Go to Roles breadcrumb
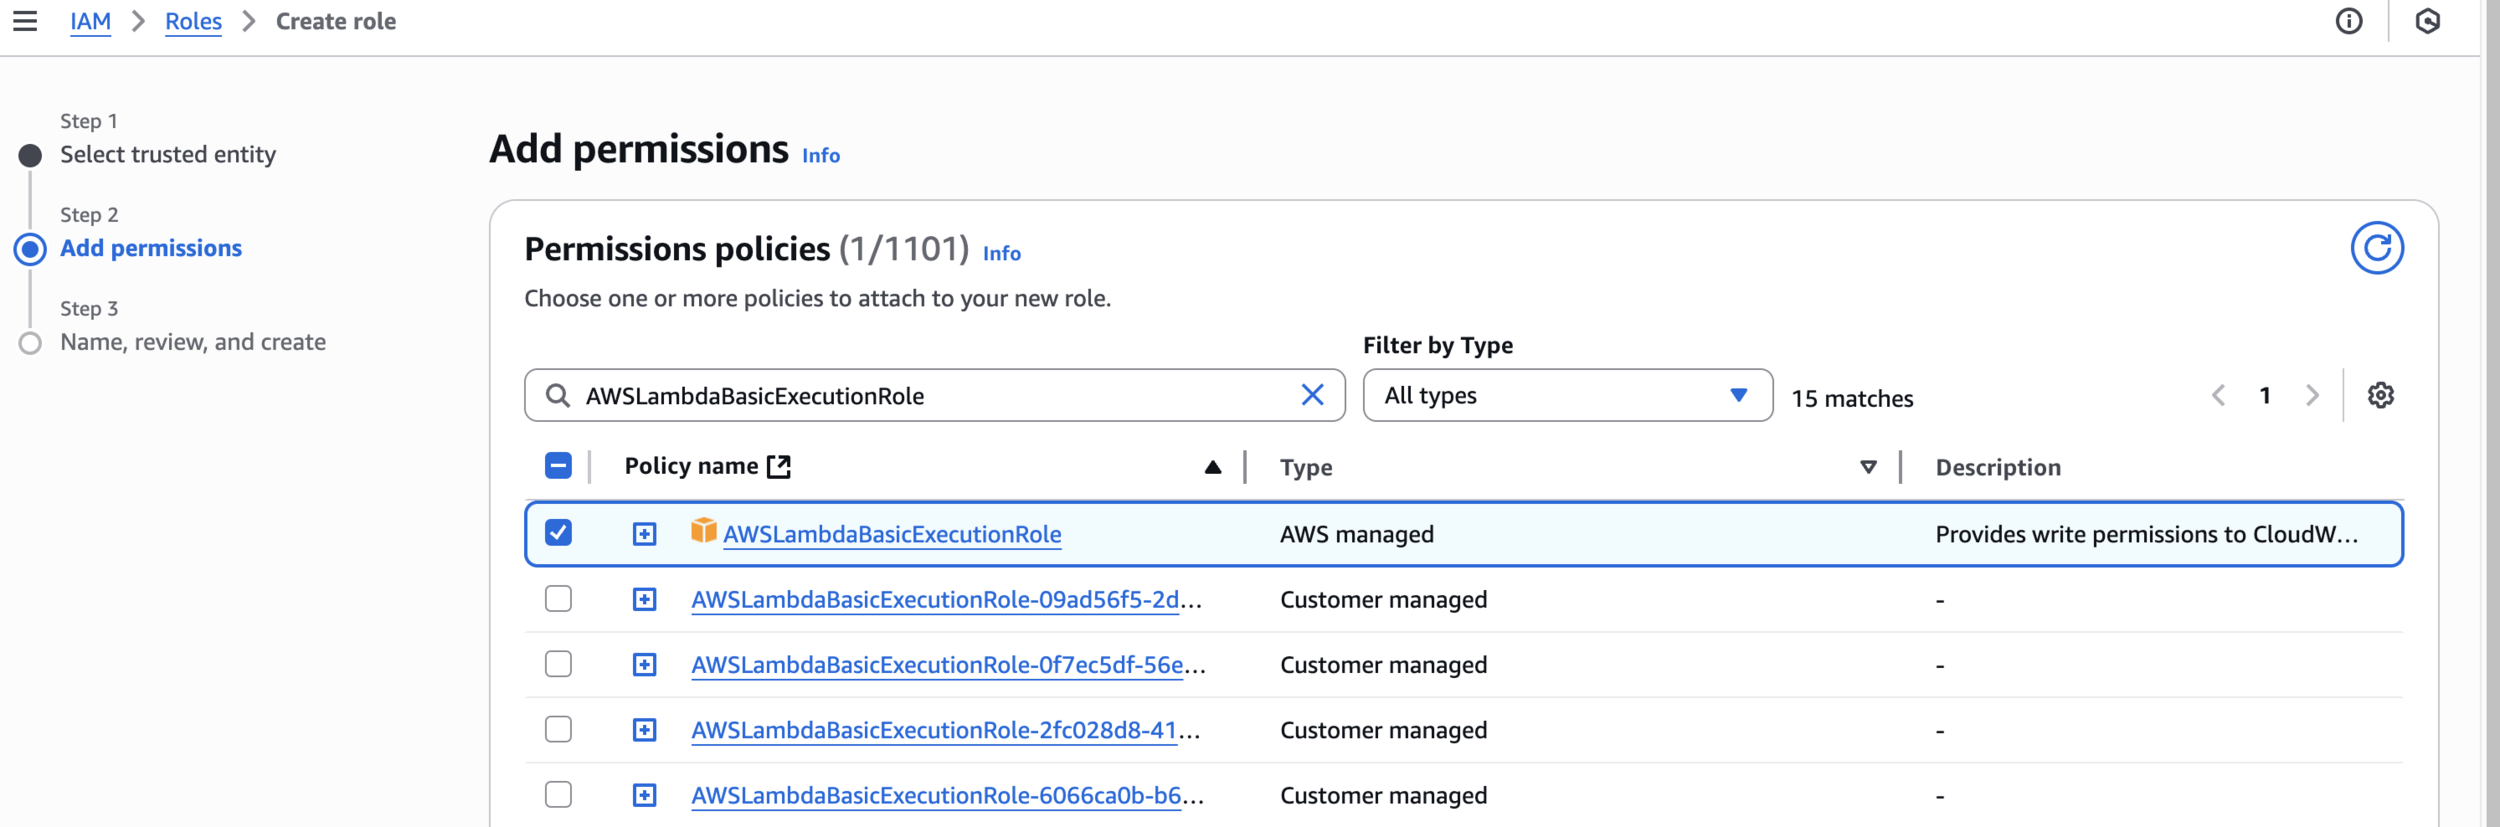2500x827 pixels. coord(193,21)
